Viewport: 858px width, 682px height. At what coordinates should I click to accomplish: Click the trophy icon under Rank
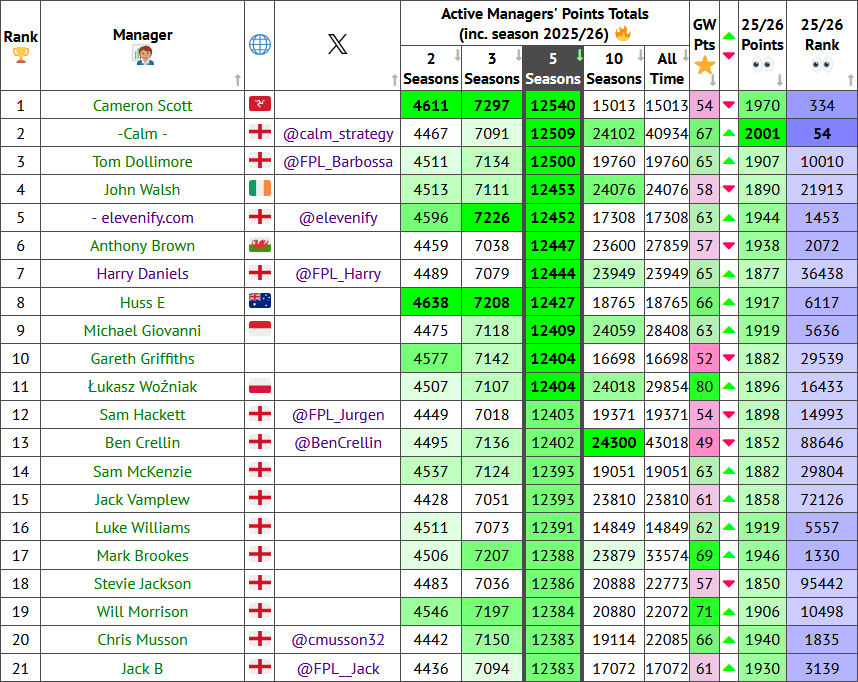21,55
